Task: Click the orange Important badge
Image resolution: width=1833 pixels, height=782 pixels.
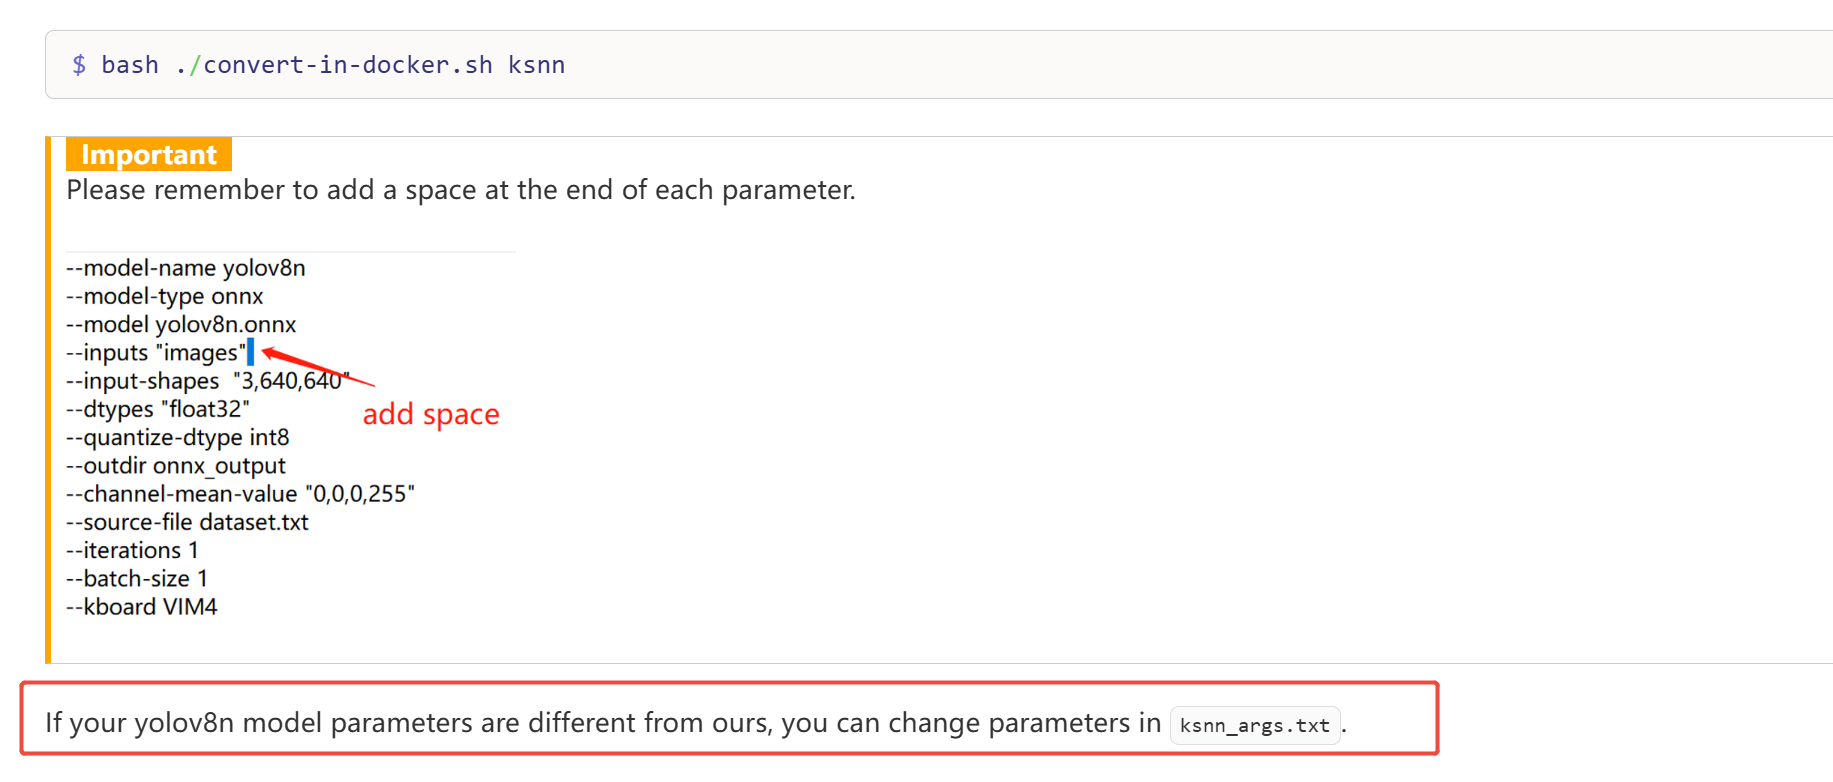Action: tap(148, 155)
